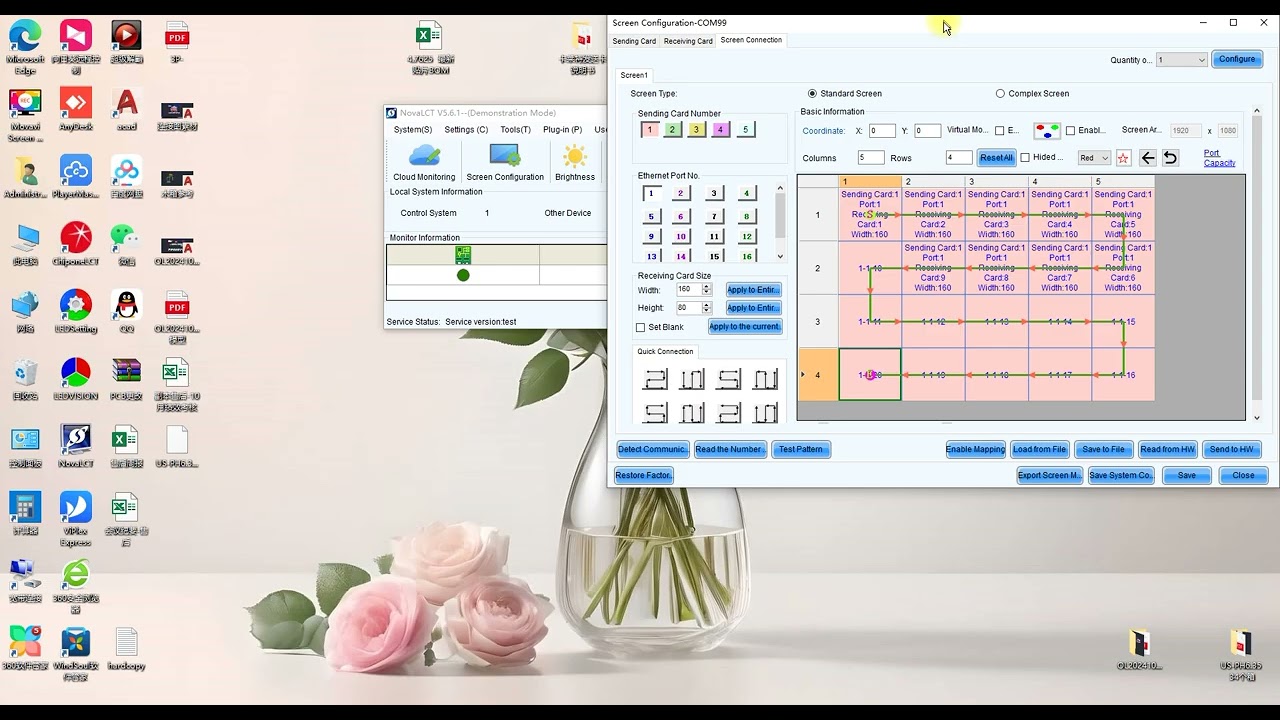The height and width of the screenshot is (720, 1280).
Task: Click the red-green-blue dots icon
Action: [1047, 131]
